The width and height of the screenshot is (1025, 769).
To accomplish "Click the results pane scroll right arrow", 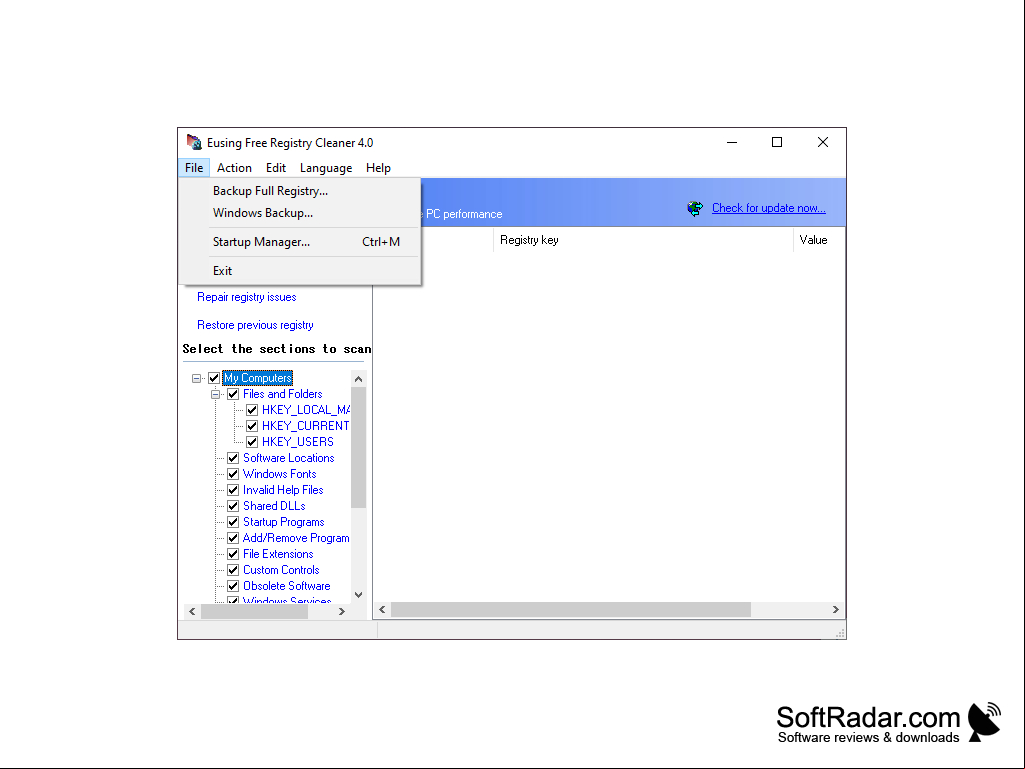I will 835,609.
